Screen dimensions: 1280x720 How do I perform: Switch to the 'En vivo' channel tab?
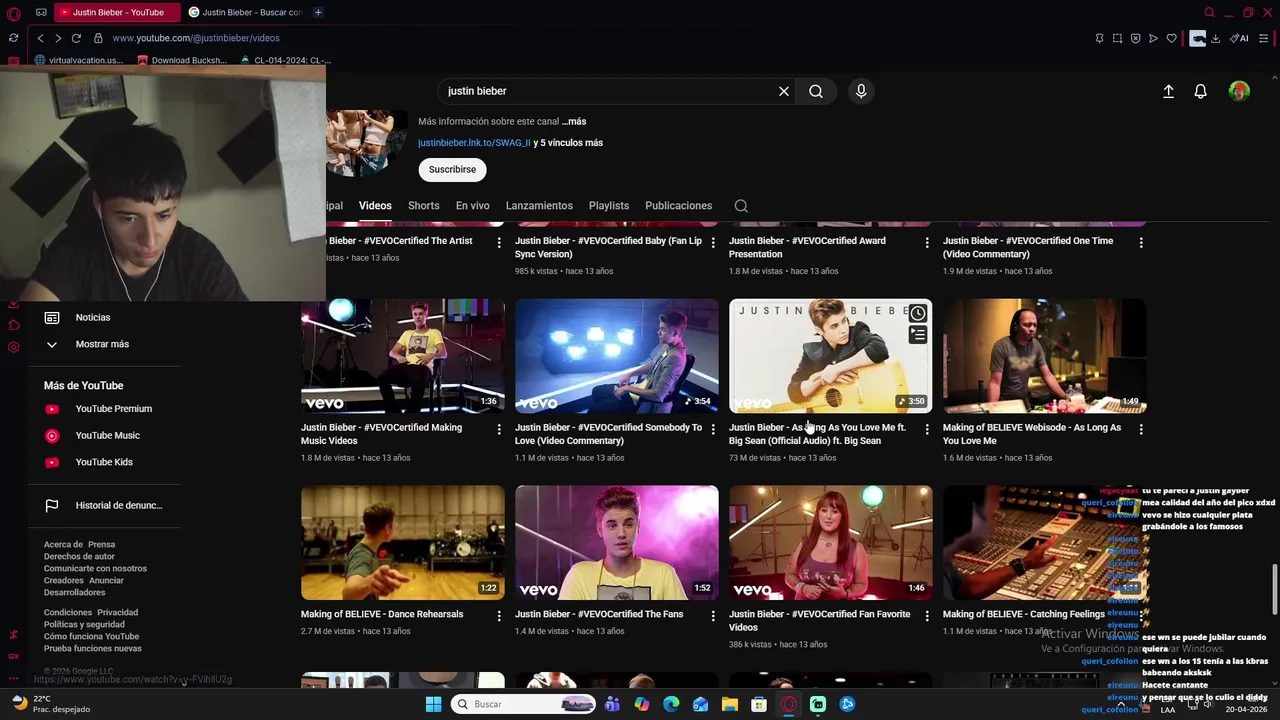click(473, 206)
